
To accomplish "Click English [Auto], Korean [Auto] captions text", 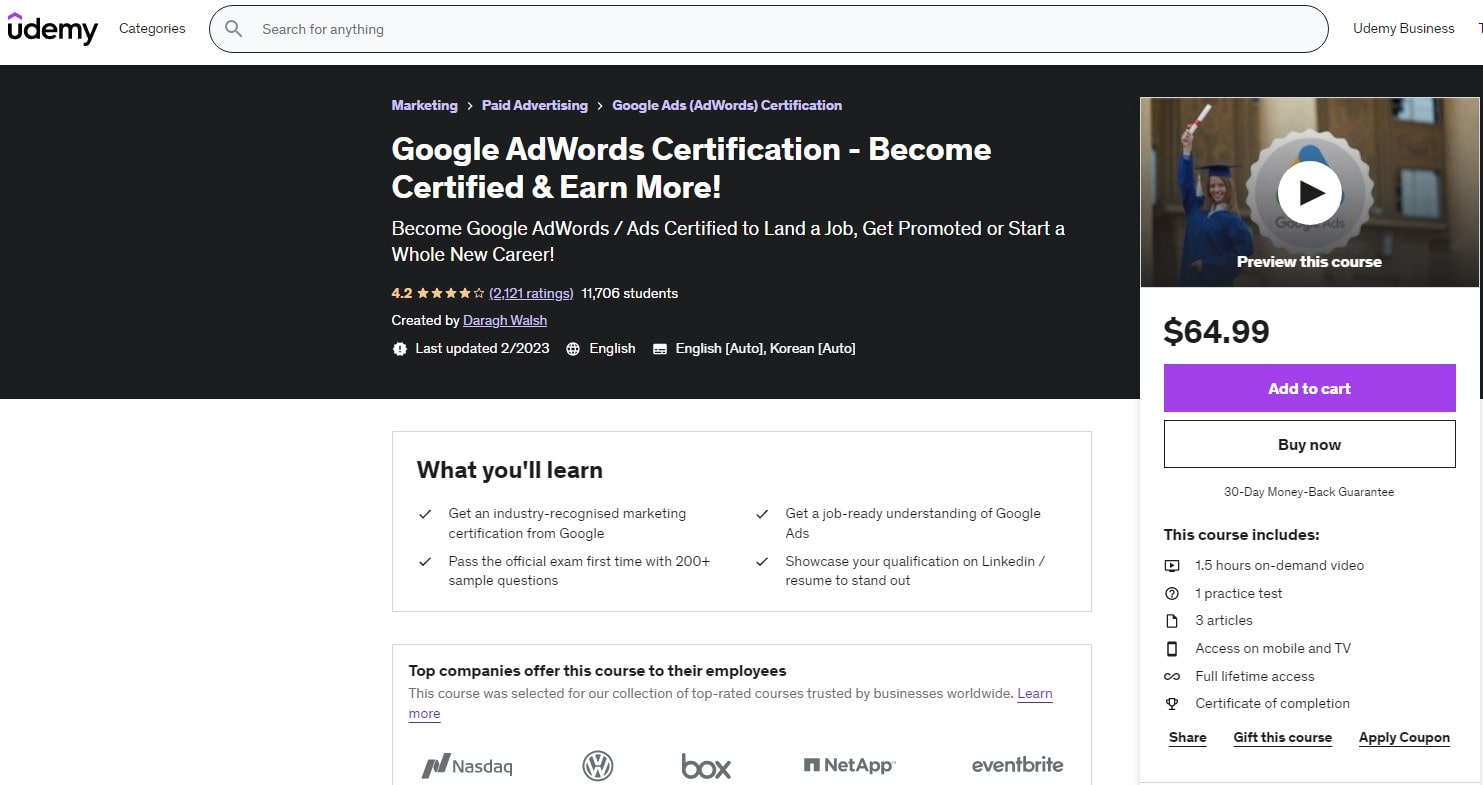I will click(x=765, y=349).
